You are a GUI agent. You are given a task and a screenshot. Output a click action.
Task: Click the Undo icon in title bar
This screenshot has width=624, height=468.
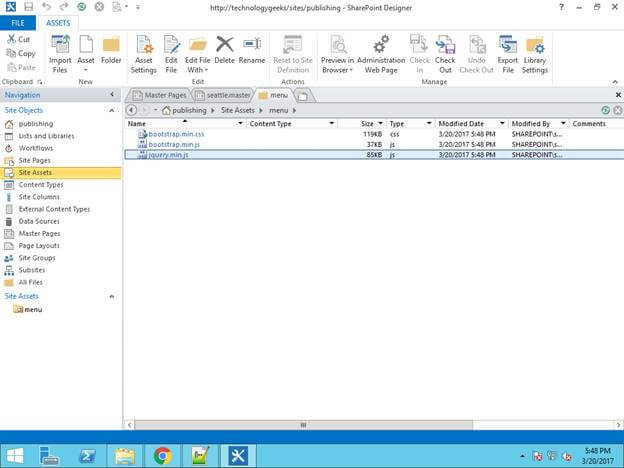46,7
